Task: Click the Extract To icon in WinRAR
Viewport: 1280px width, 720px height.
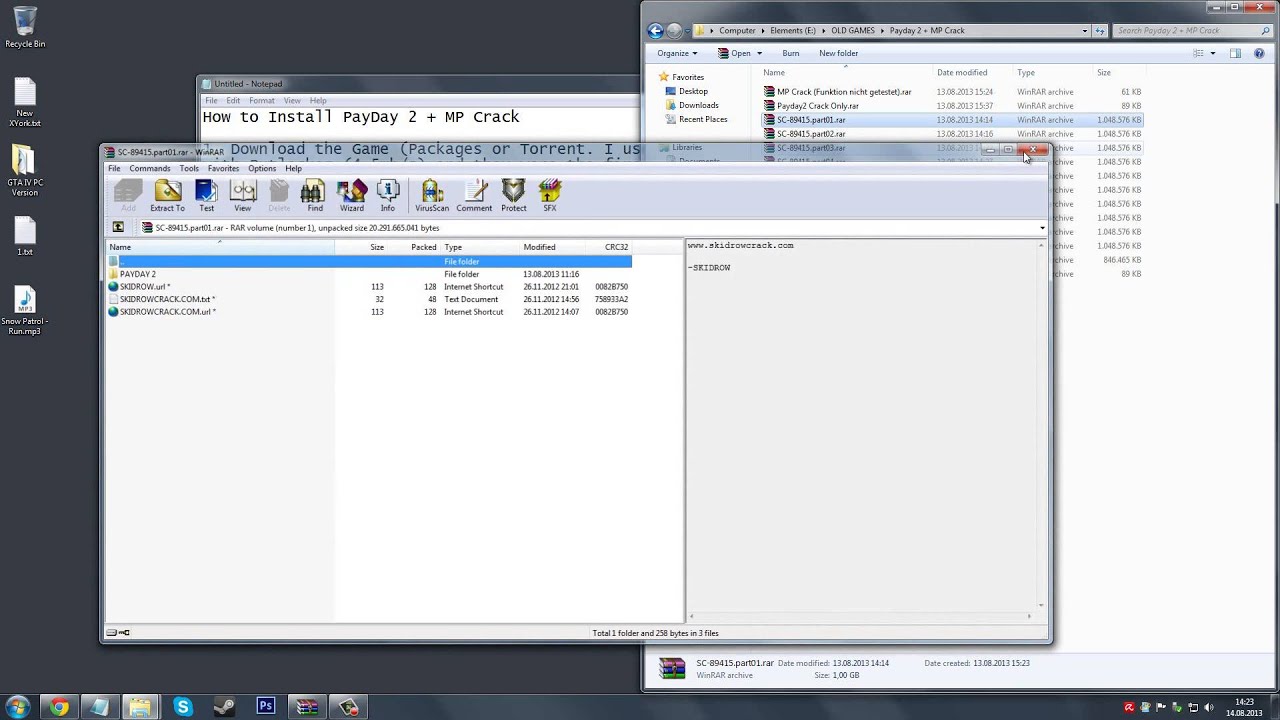Action: (x=167, y=196)
